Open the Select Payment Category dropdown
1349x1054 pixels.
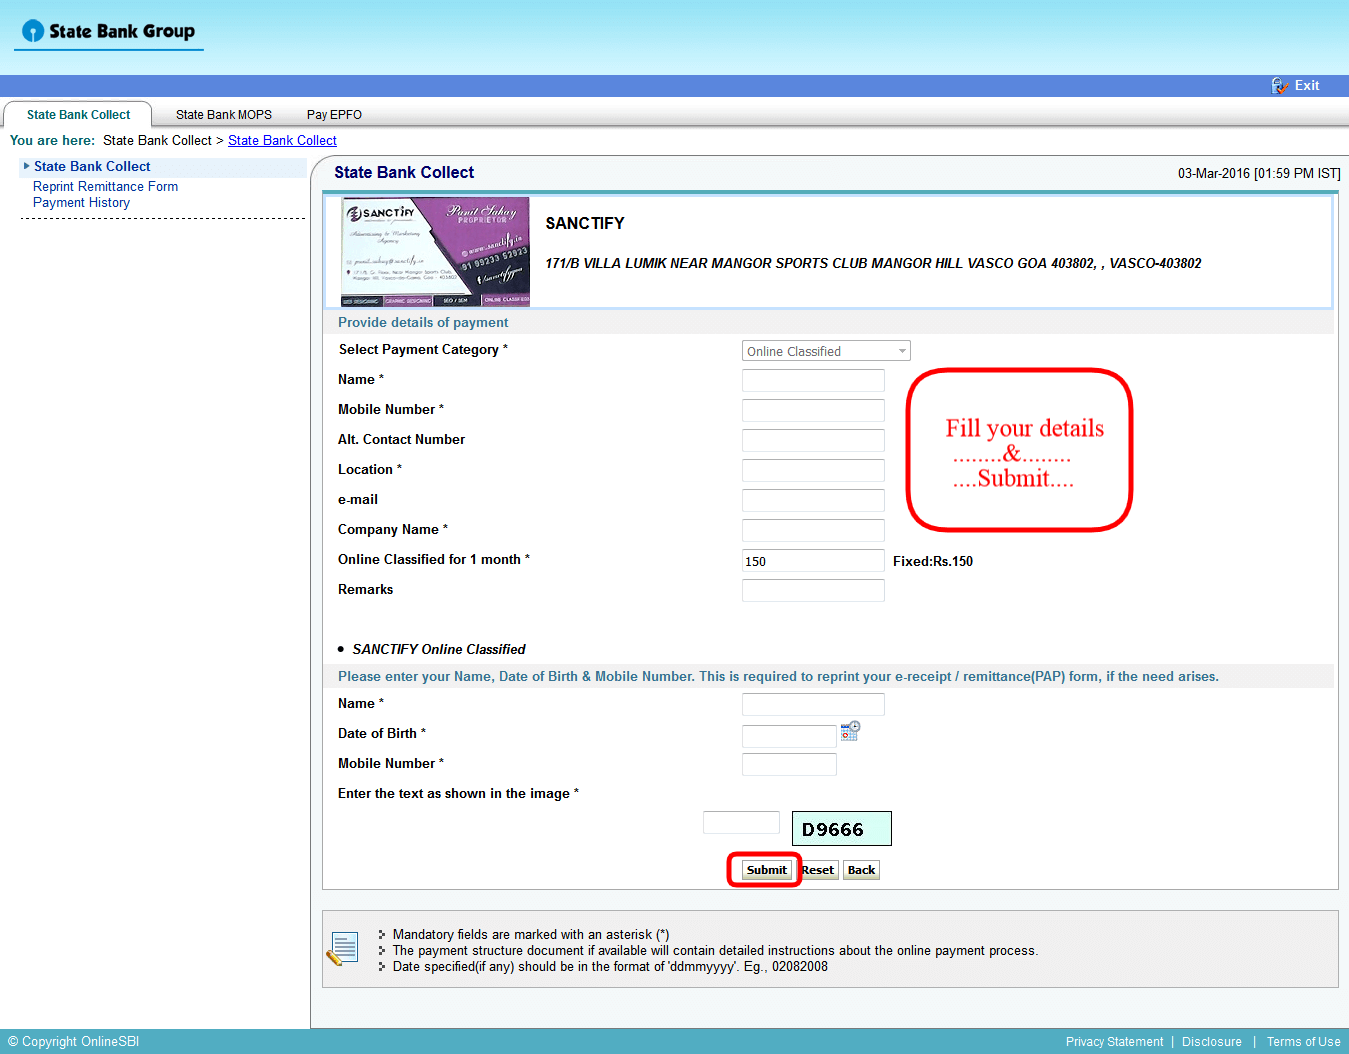(x=826, y=351)
